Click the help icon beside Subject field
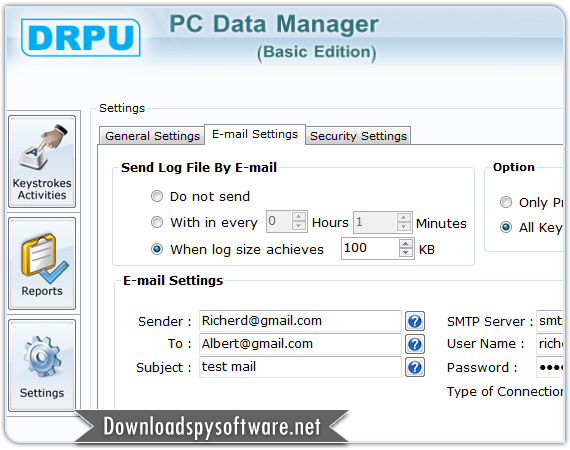Screen dimensions: 570x450 (x=415, y=367)
